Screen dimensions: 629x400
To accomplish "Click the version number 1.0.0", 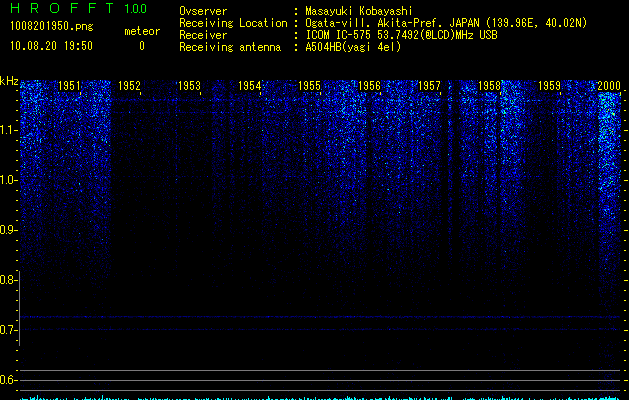I will [x=136, y=9].
